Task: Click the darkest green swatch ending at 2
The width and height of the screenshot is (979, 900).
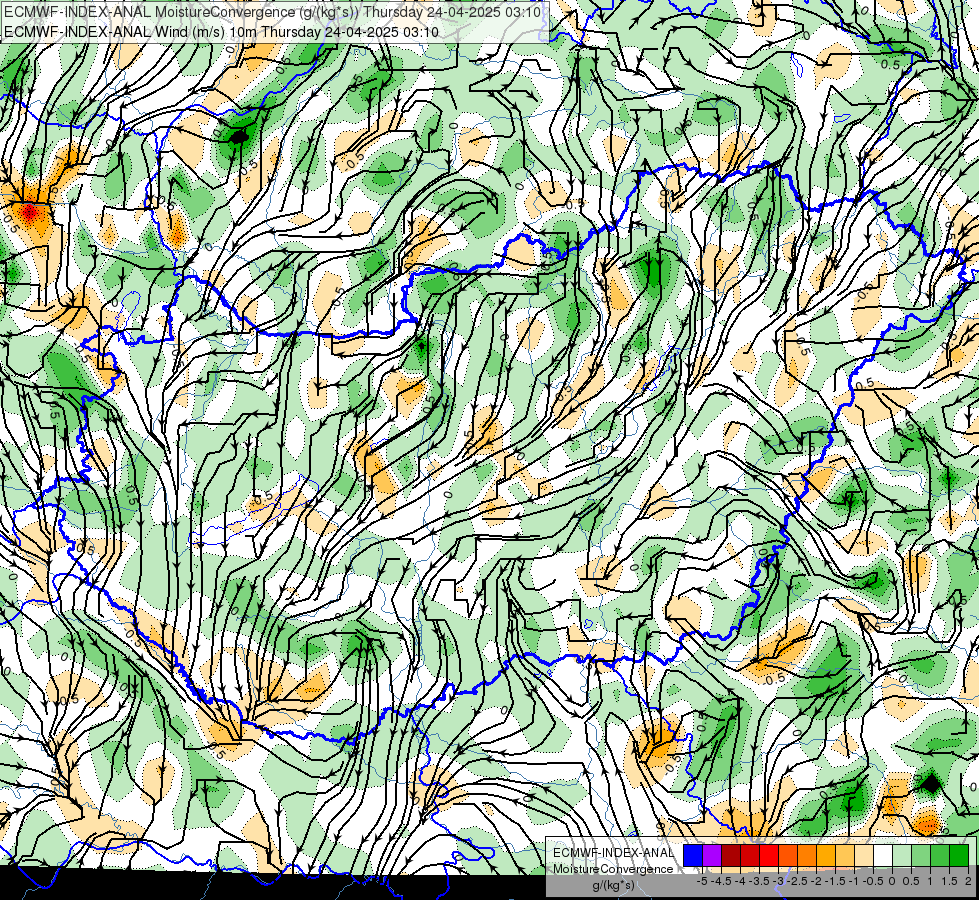Action: point(959,856)
